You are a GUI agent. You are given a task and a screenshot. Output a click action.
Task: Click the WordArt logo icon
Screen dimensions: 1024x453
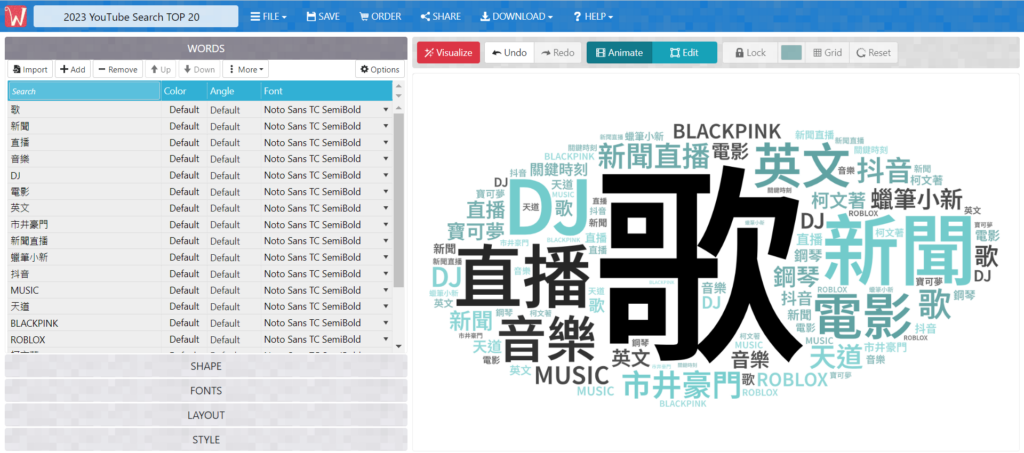(x=15, y=16)
